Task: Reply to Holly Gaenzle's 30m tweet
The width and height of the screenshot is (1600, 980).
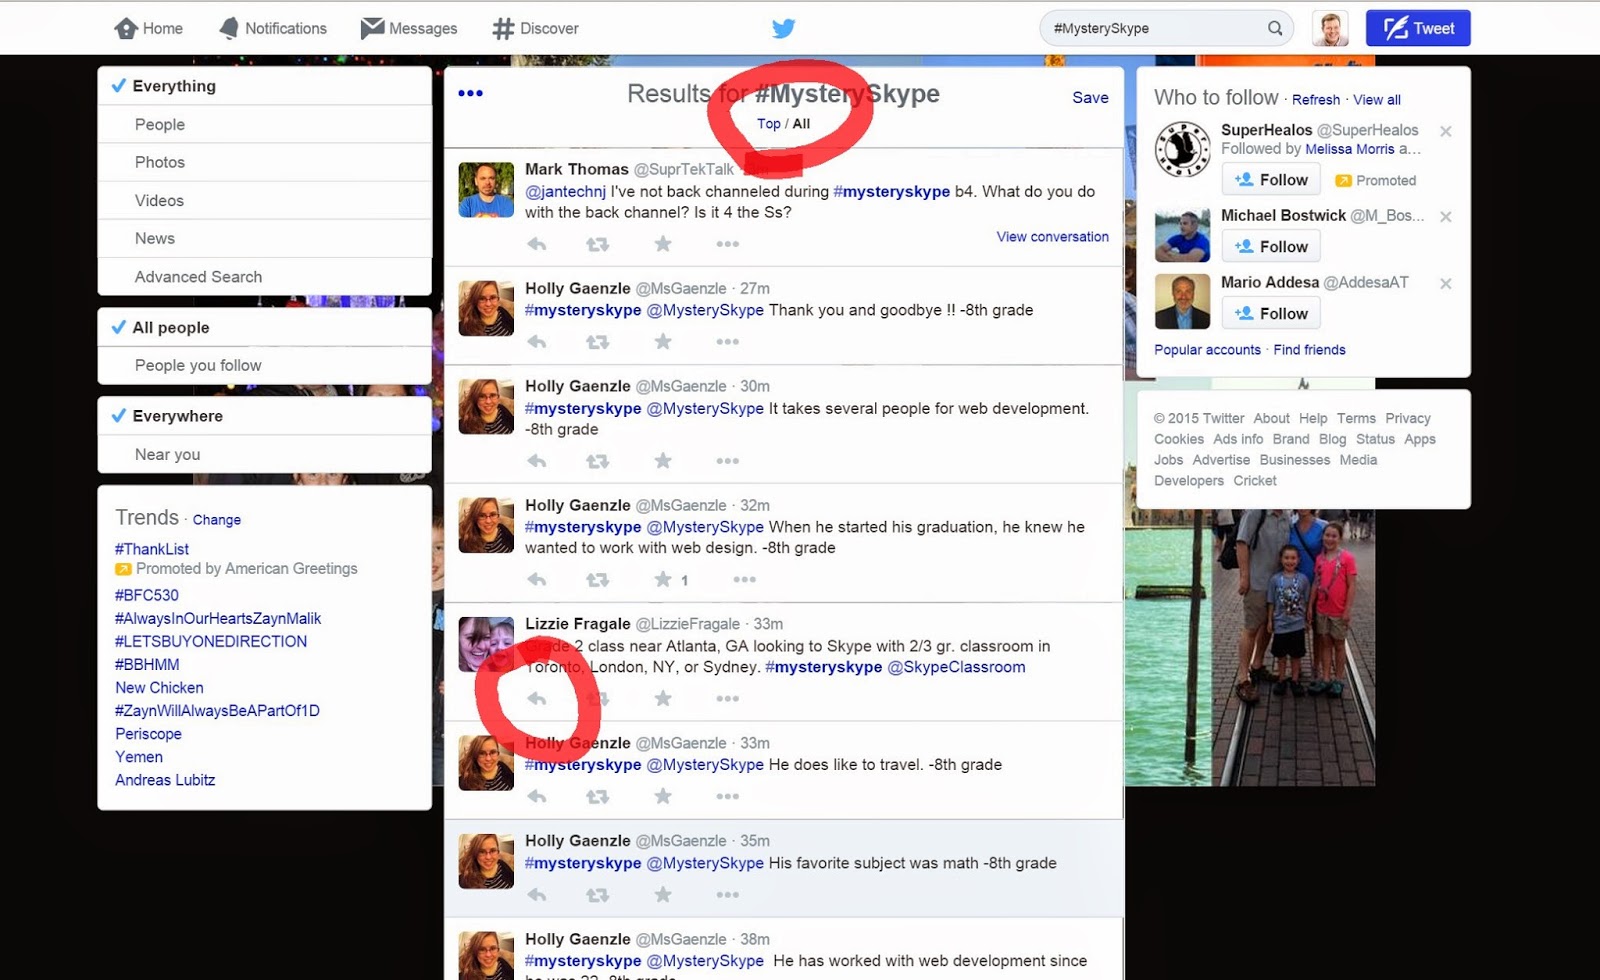Action: tap(537, 461)
